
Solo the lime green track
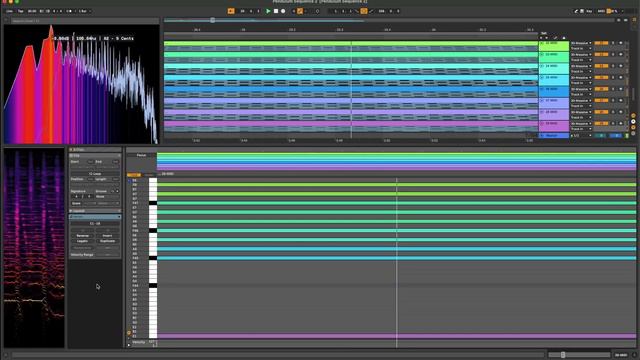coord(613,43)
